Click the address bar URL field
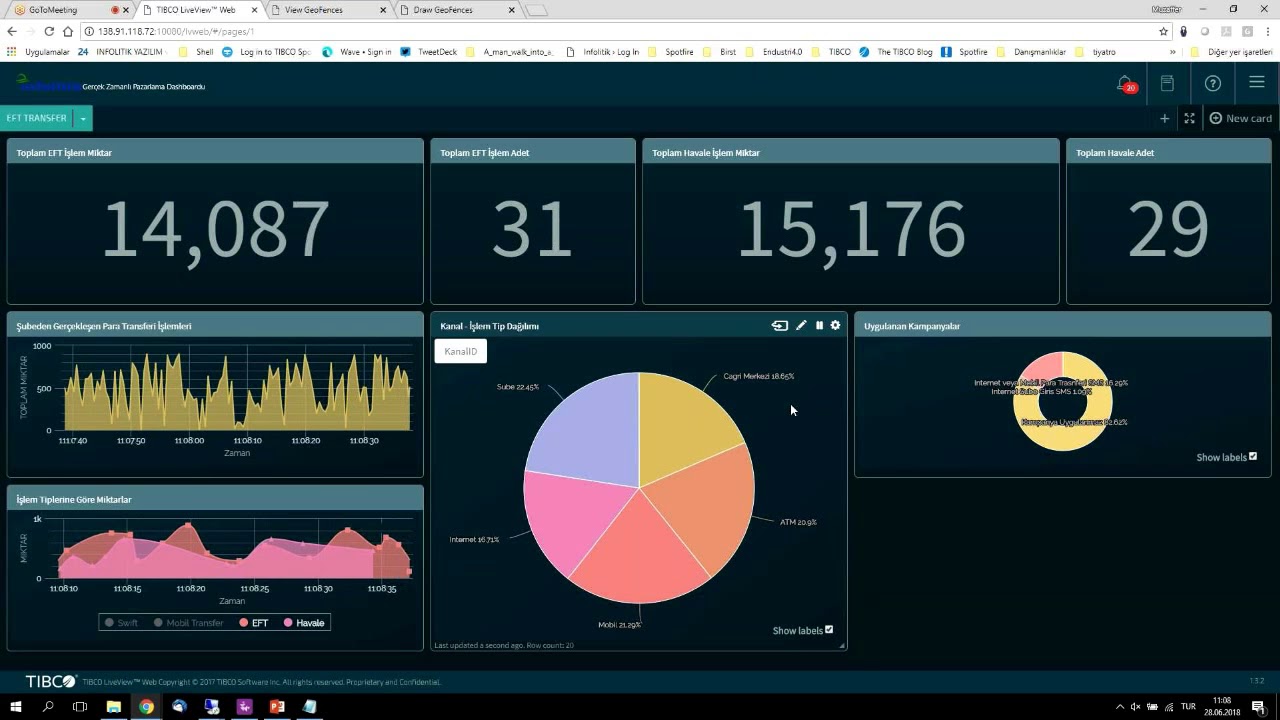The image size is (1280, 720). click(x=620, y=31)
